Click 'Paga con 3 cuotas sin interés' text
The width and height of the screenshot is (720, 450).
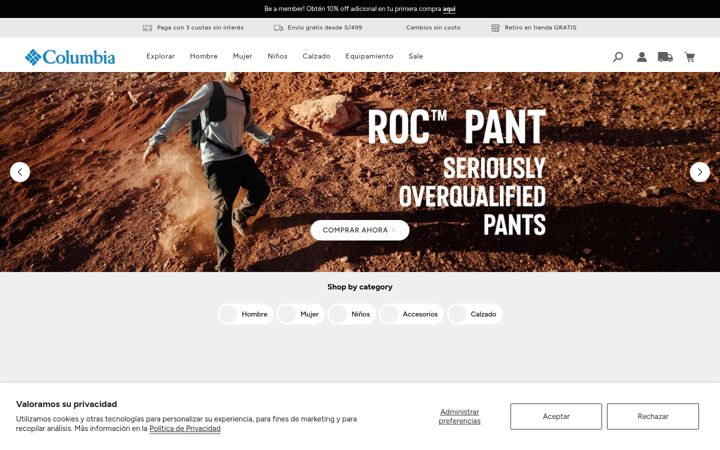[200, 28]
